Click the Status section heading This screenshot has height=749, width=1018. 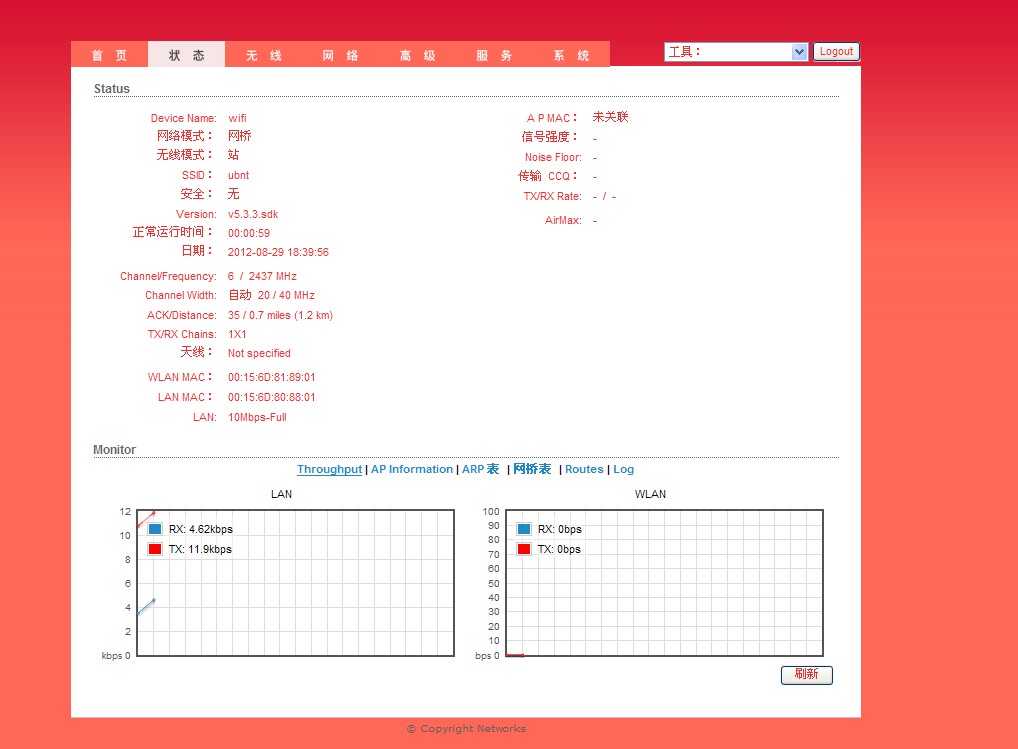click(x=112, y=89)
